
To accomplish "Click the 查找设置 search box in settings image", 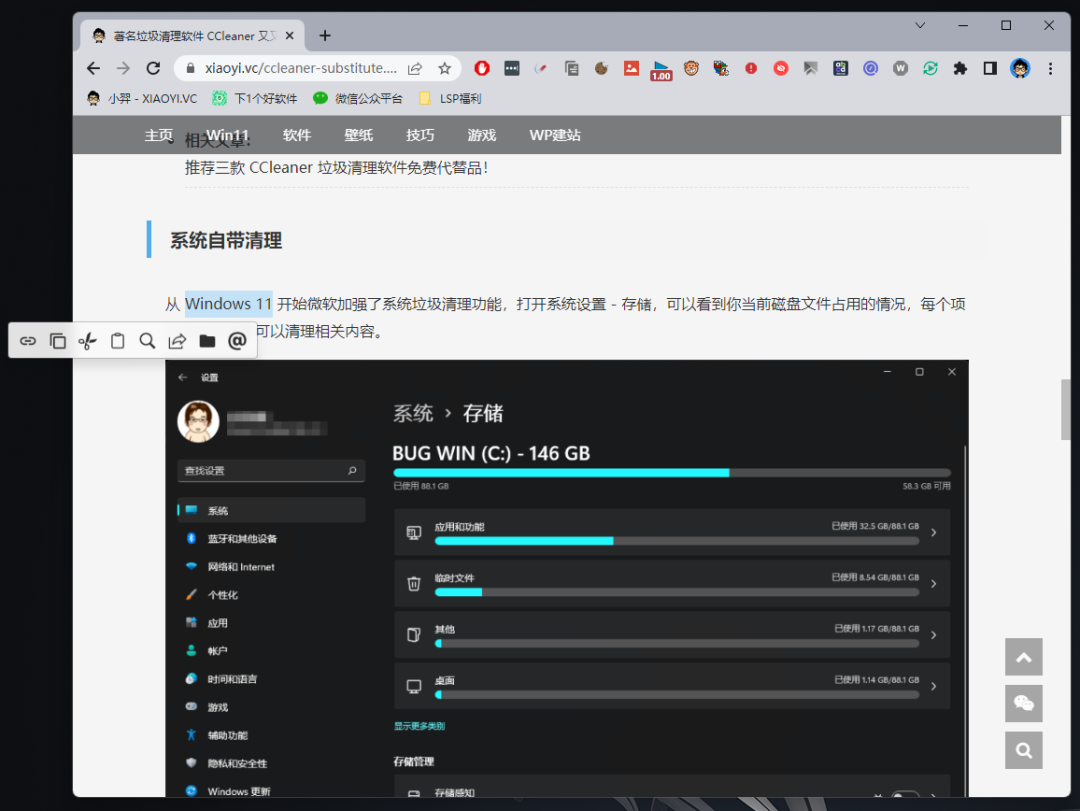I will point(271,471).
